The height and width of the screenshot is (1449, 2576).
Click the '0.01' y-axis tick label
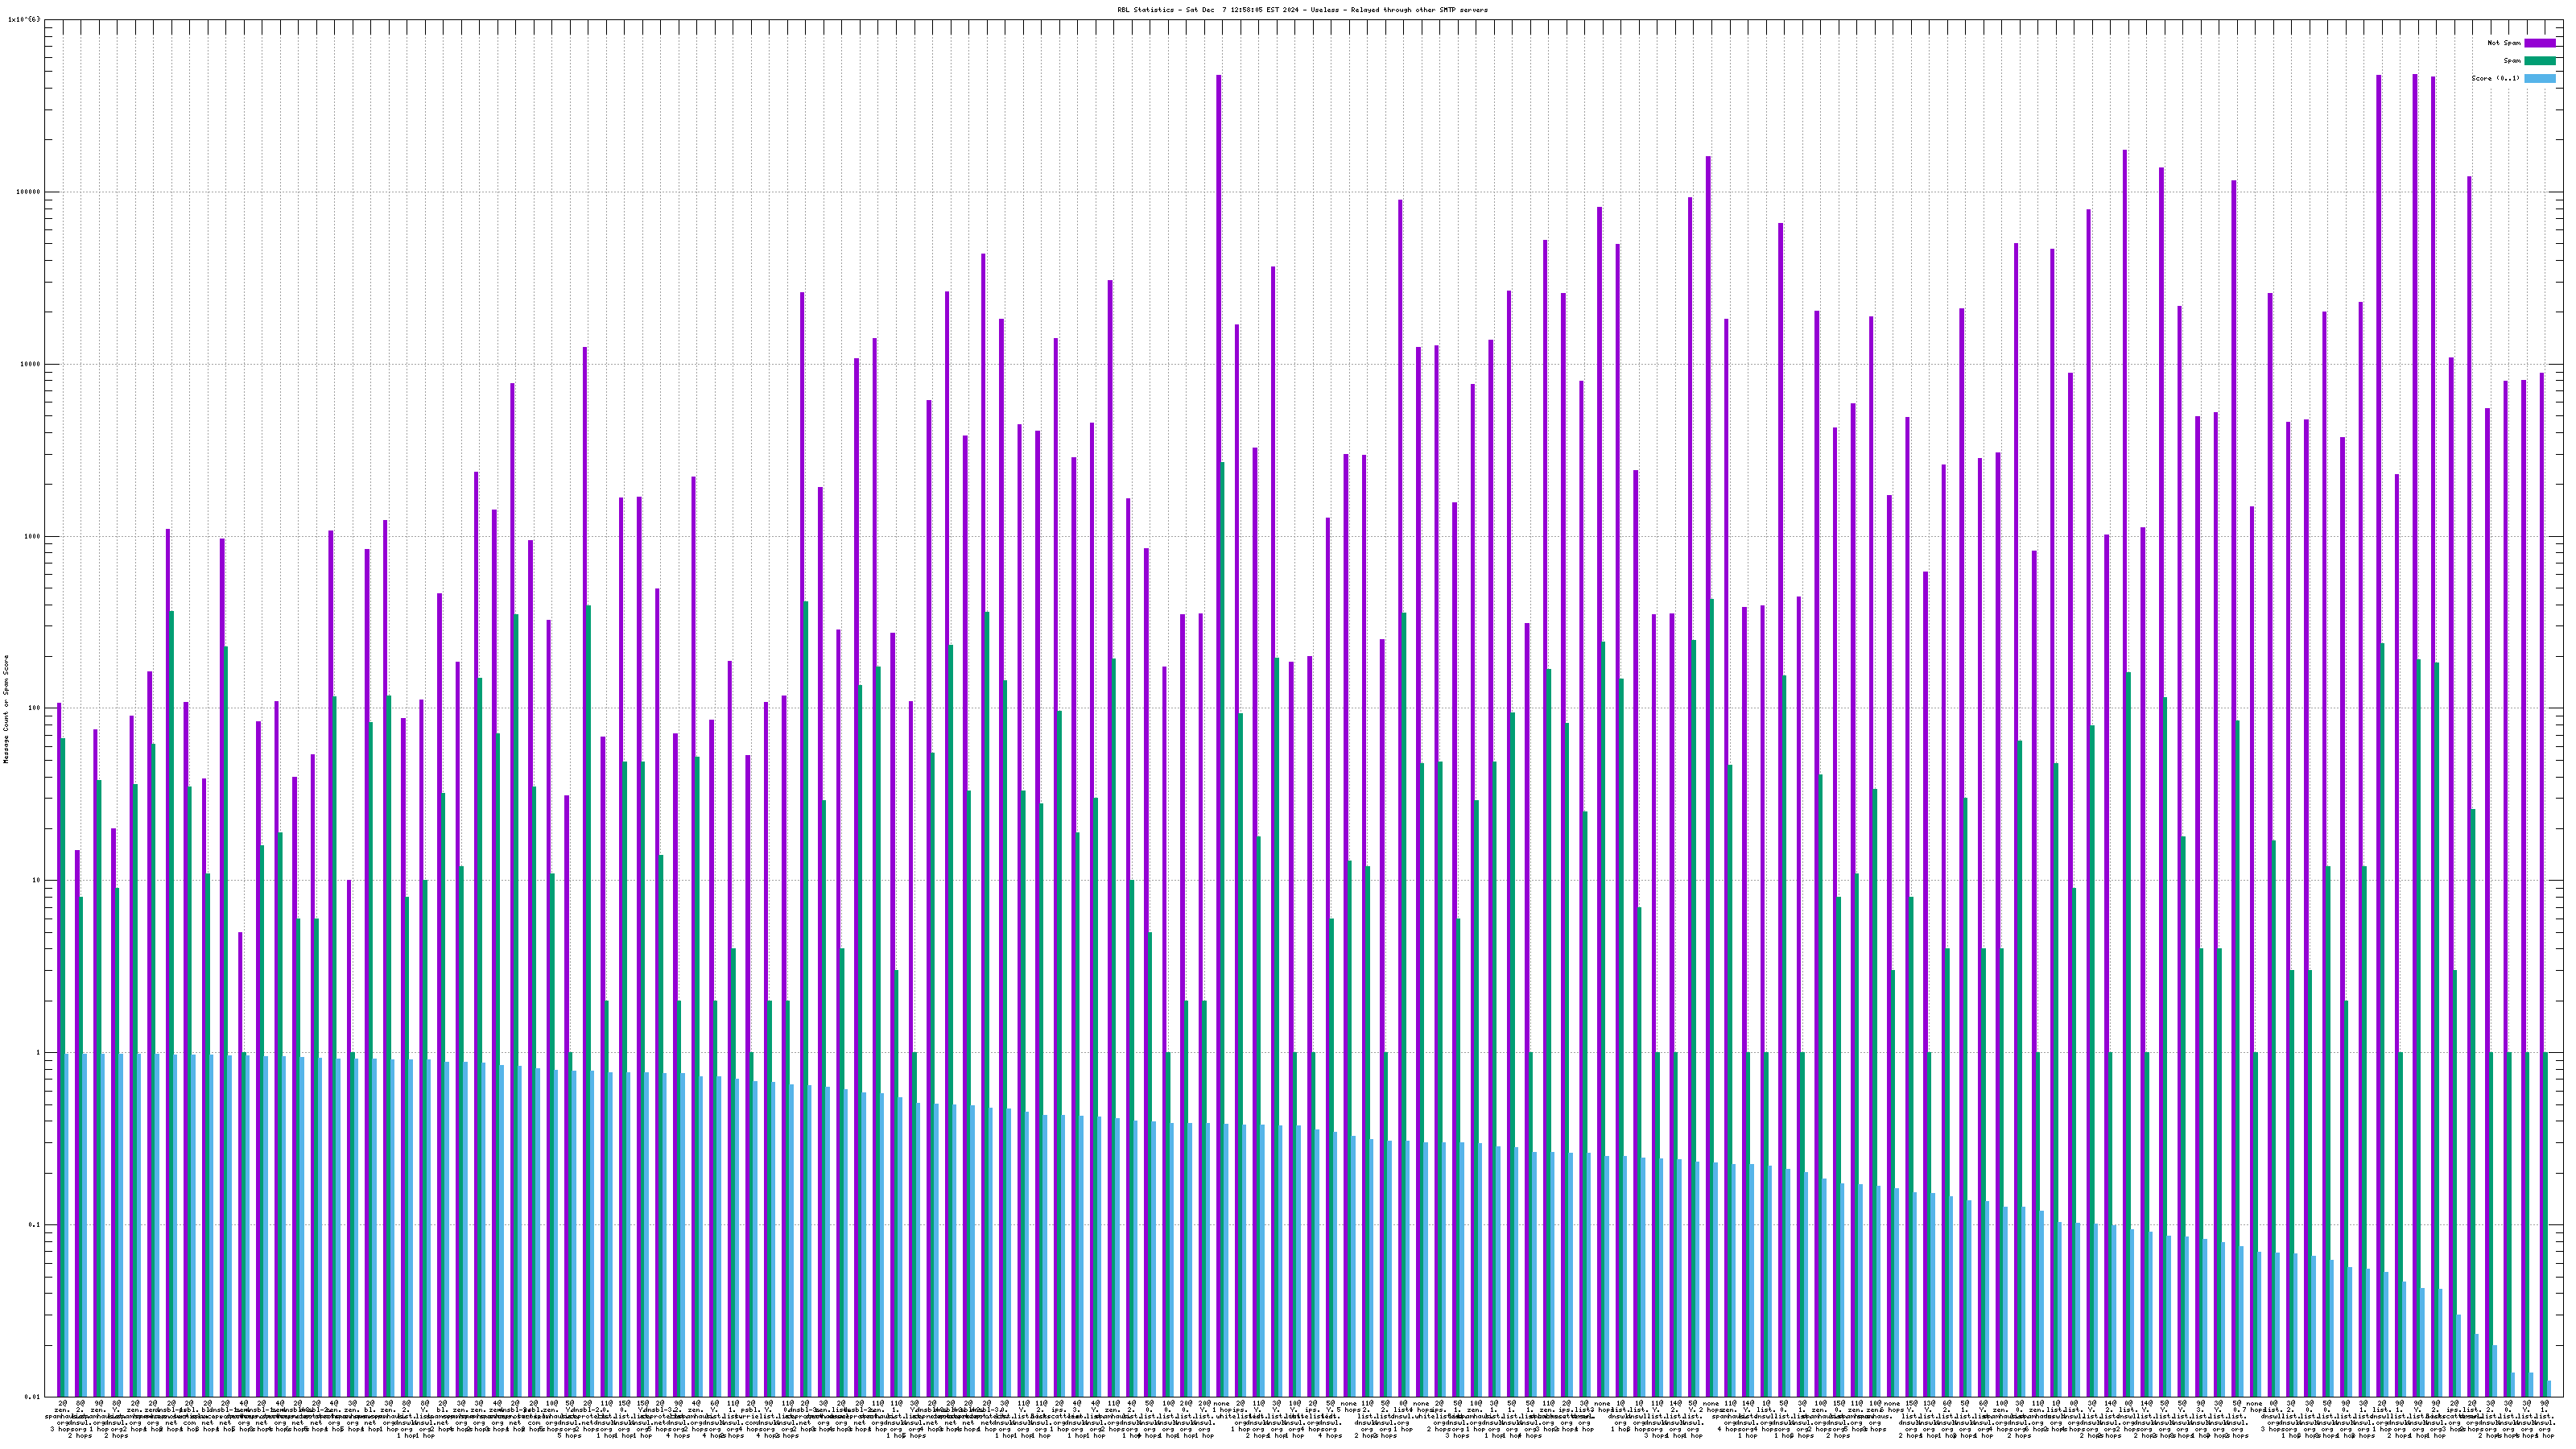[x=34, y=1397]
